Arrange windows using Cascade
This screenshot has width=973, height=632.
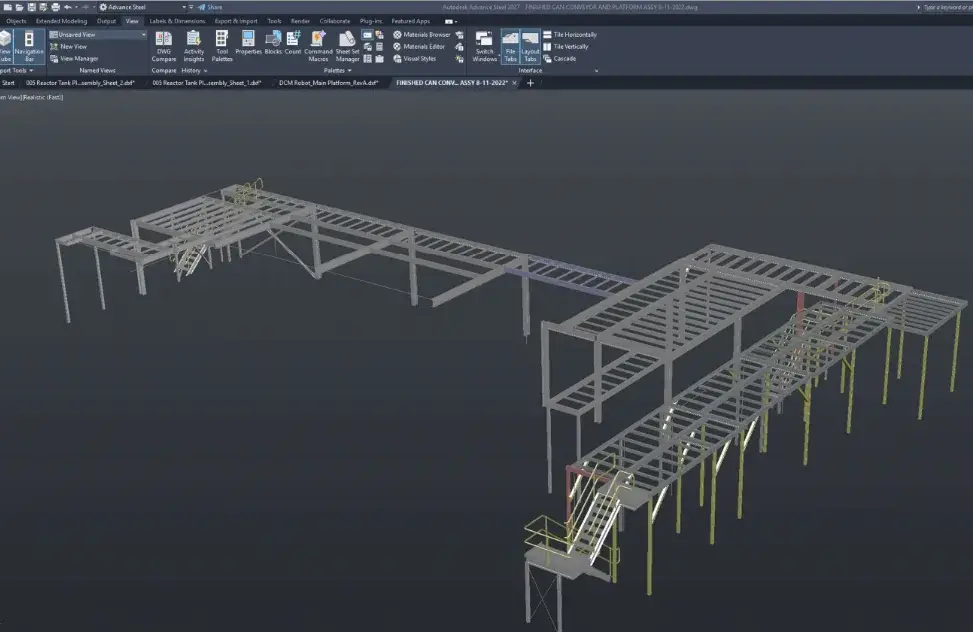point(560,58)
